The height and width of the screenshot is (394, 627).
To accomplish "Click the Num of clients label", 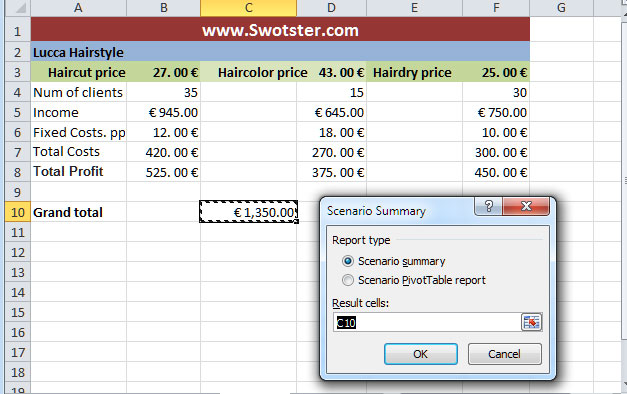I will point(79,92).
